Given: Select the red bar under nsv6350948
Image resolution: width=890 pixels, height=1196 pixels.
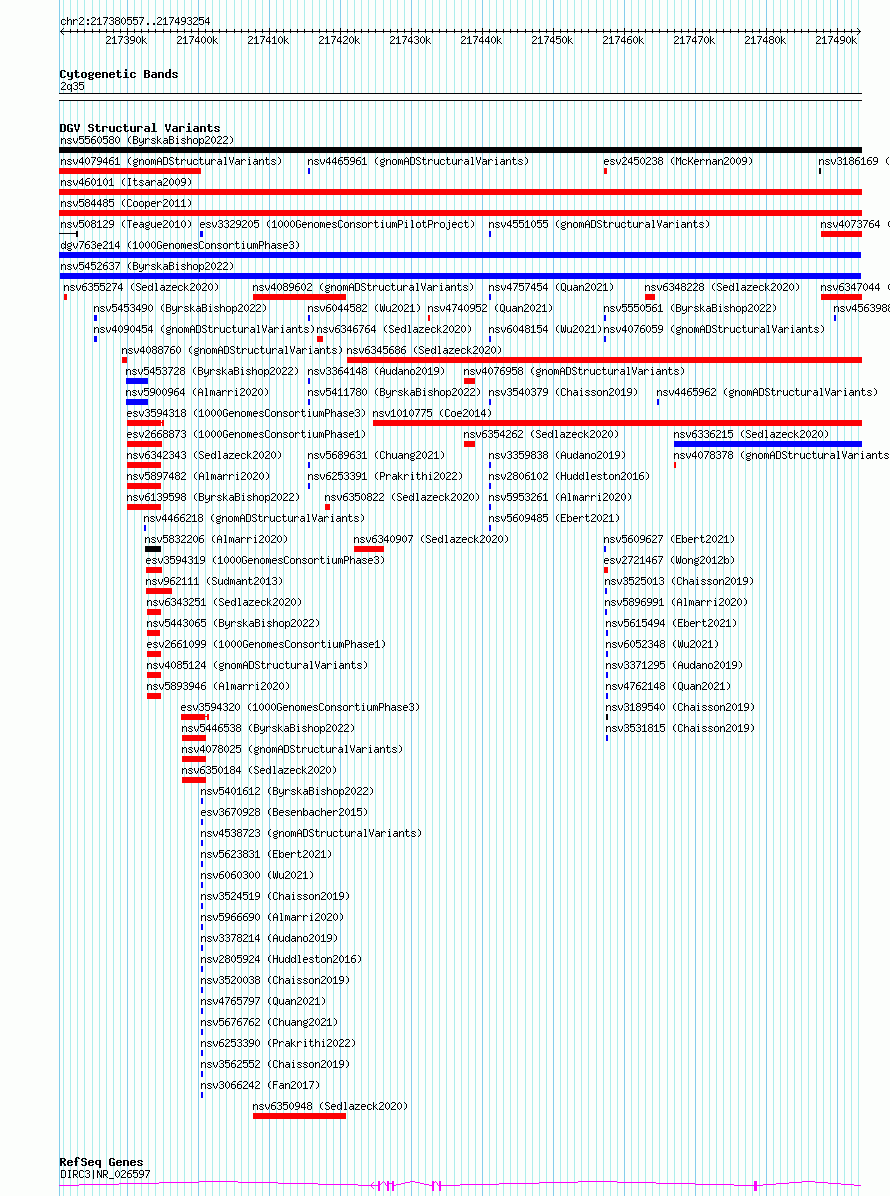Looking at the screenshot, I should [299, 1116].
